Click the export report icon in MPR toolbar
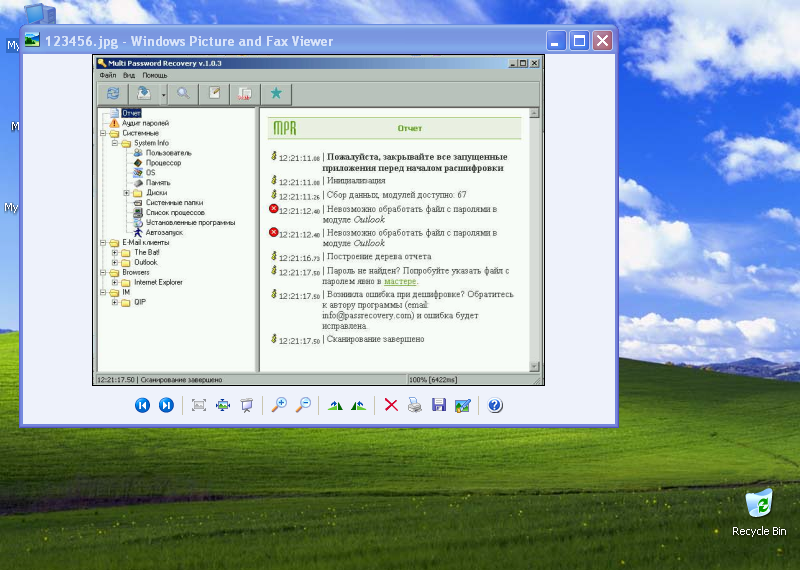Viewport: 800px width, 570px height. [144, 93]
